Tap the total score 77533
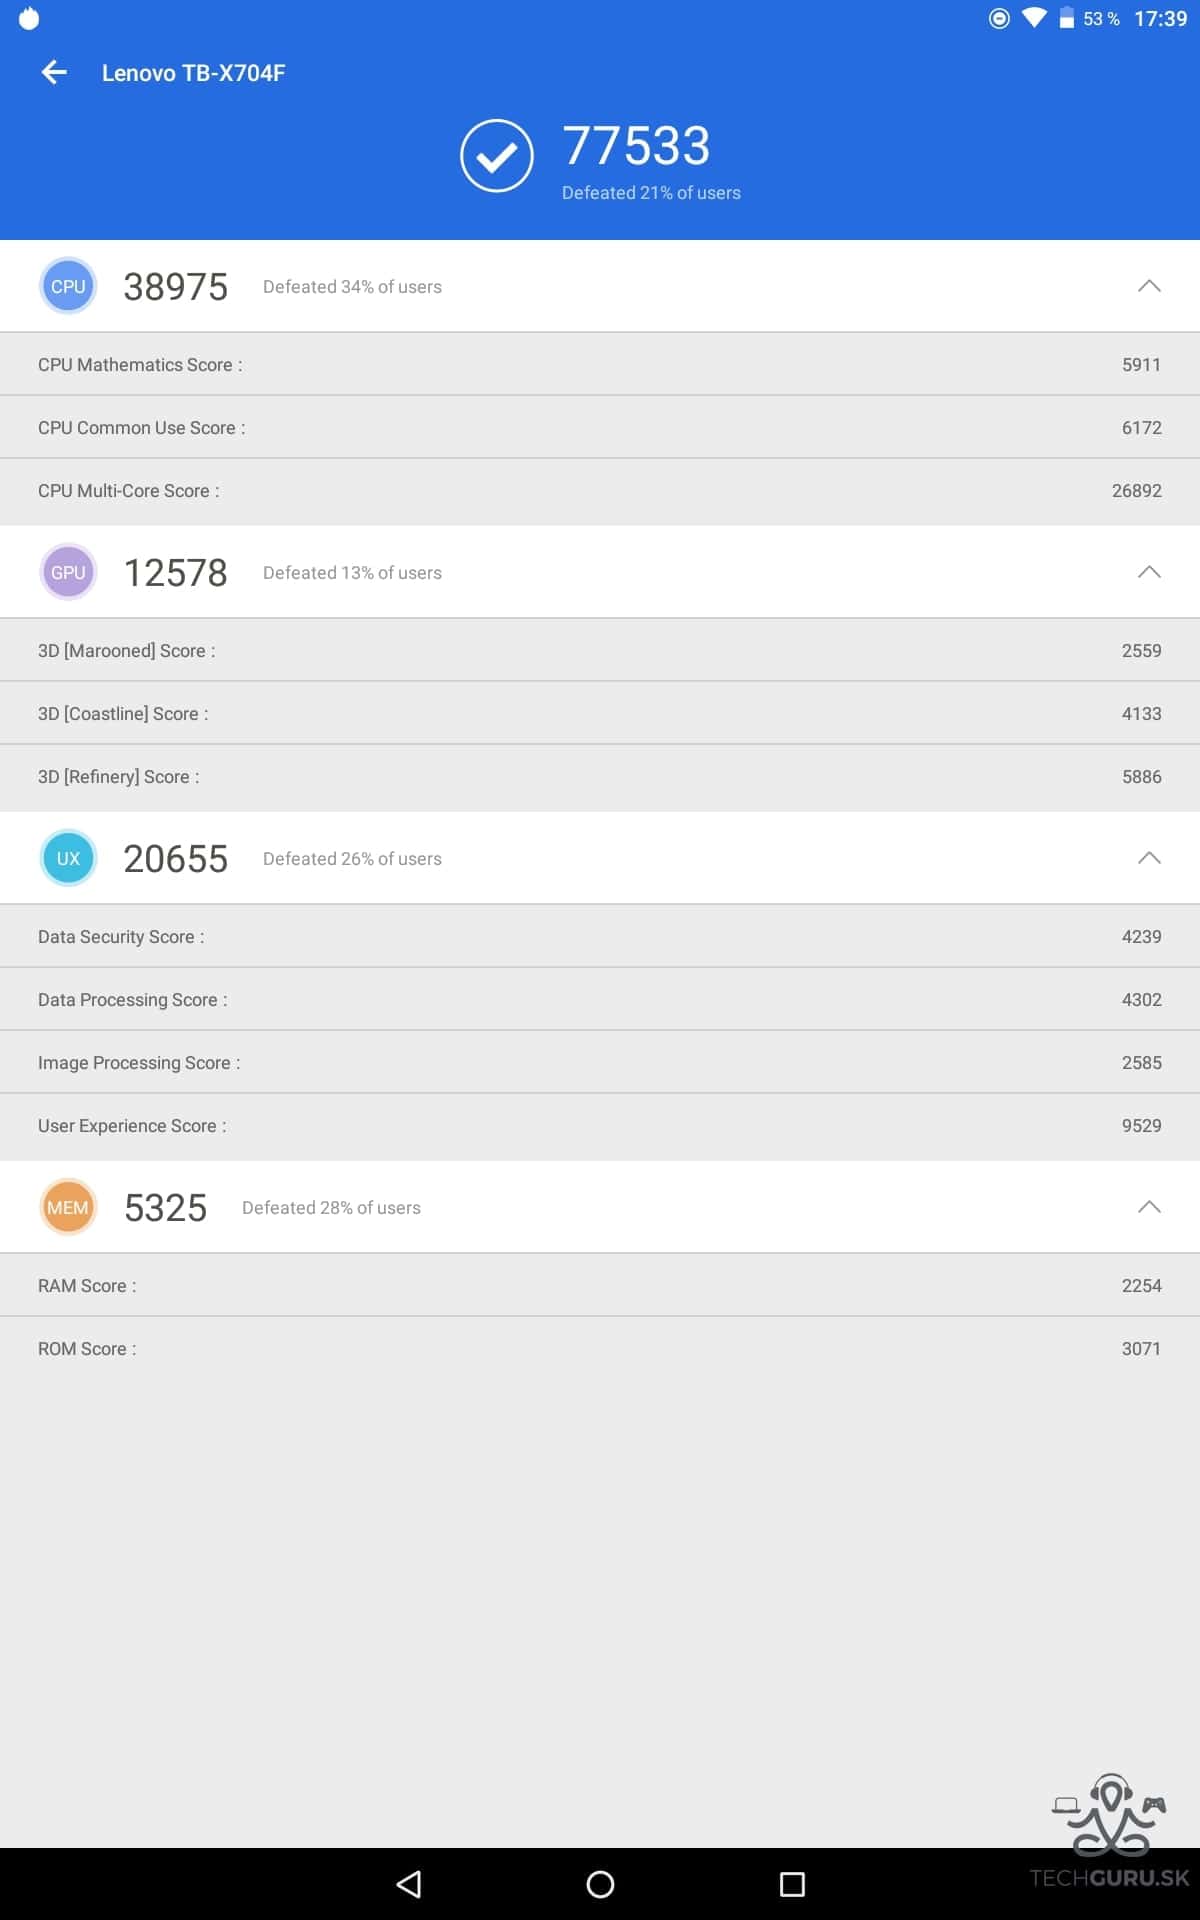This screenshot has height=1920, width=1200. click(636, 146)
